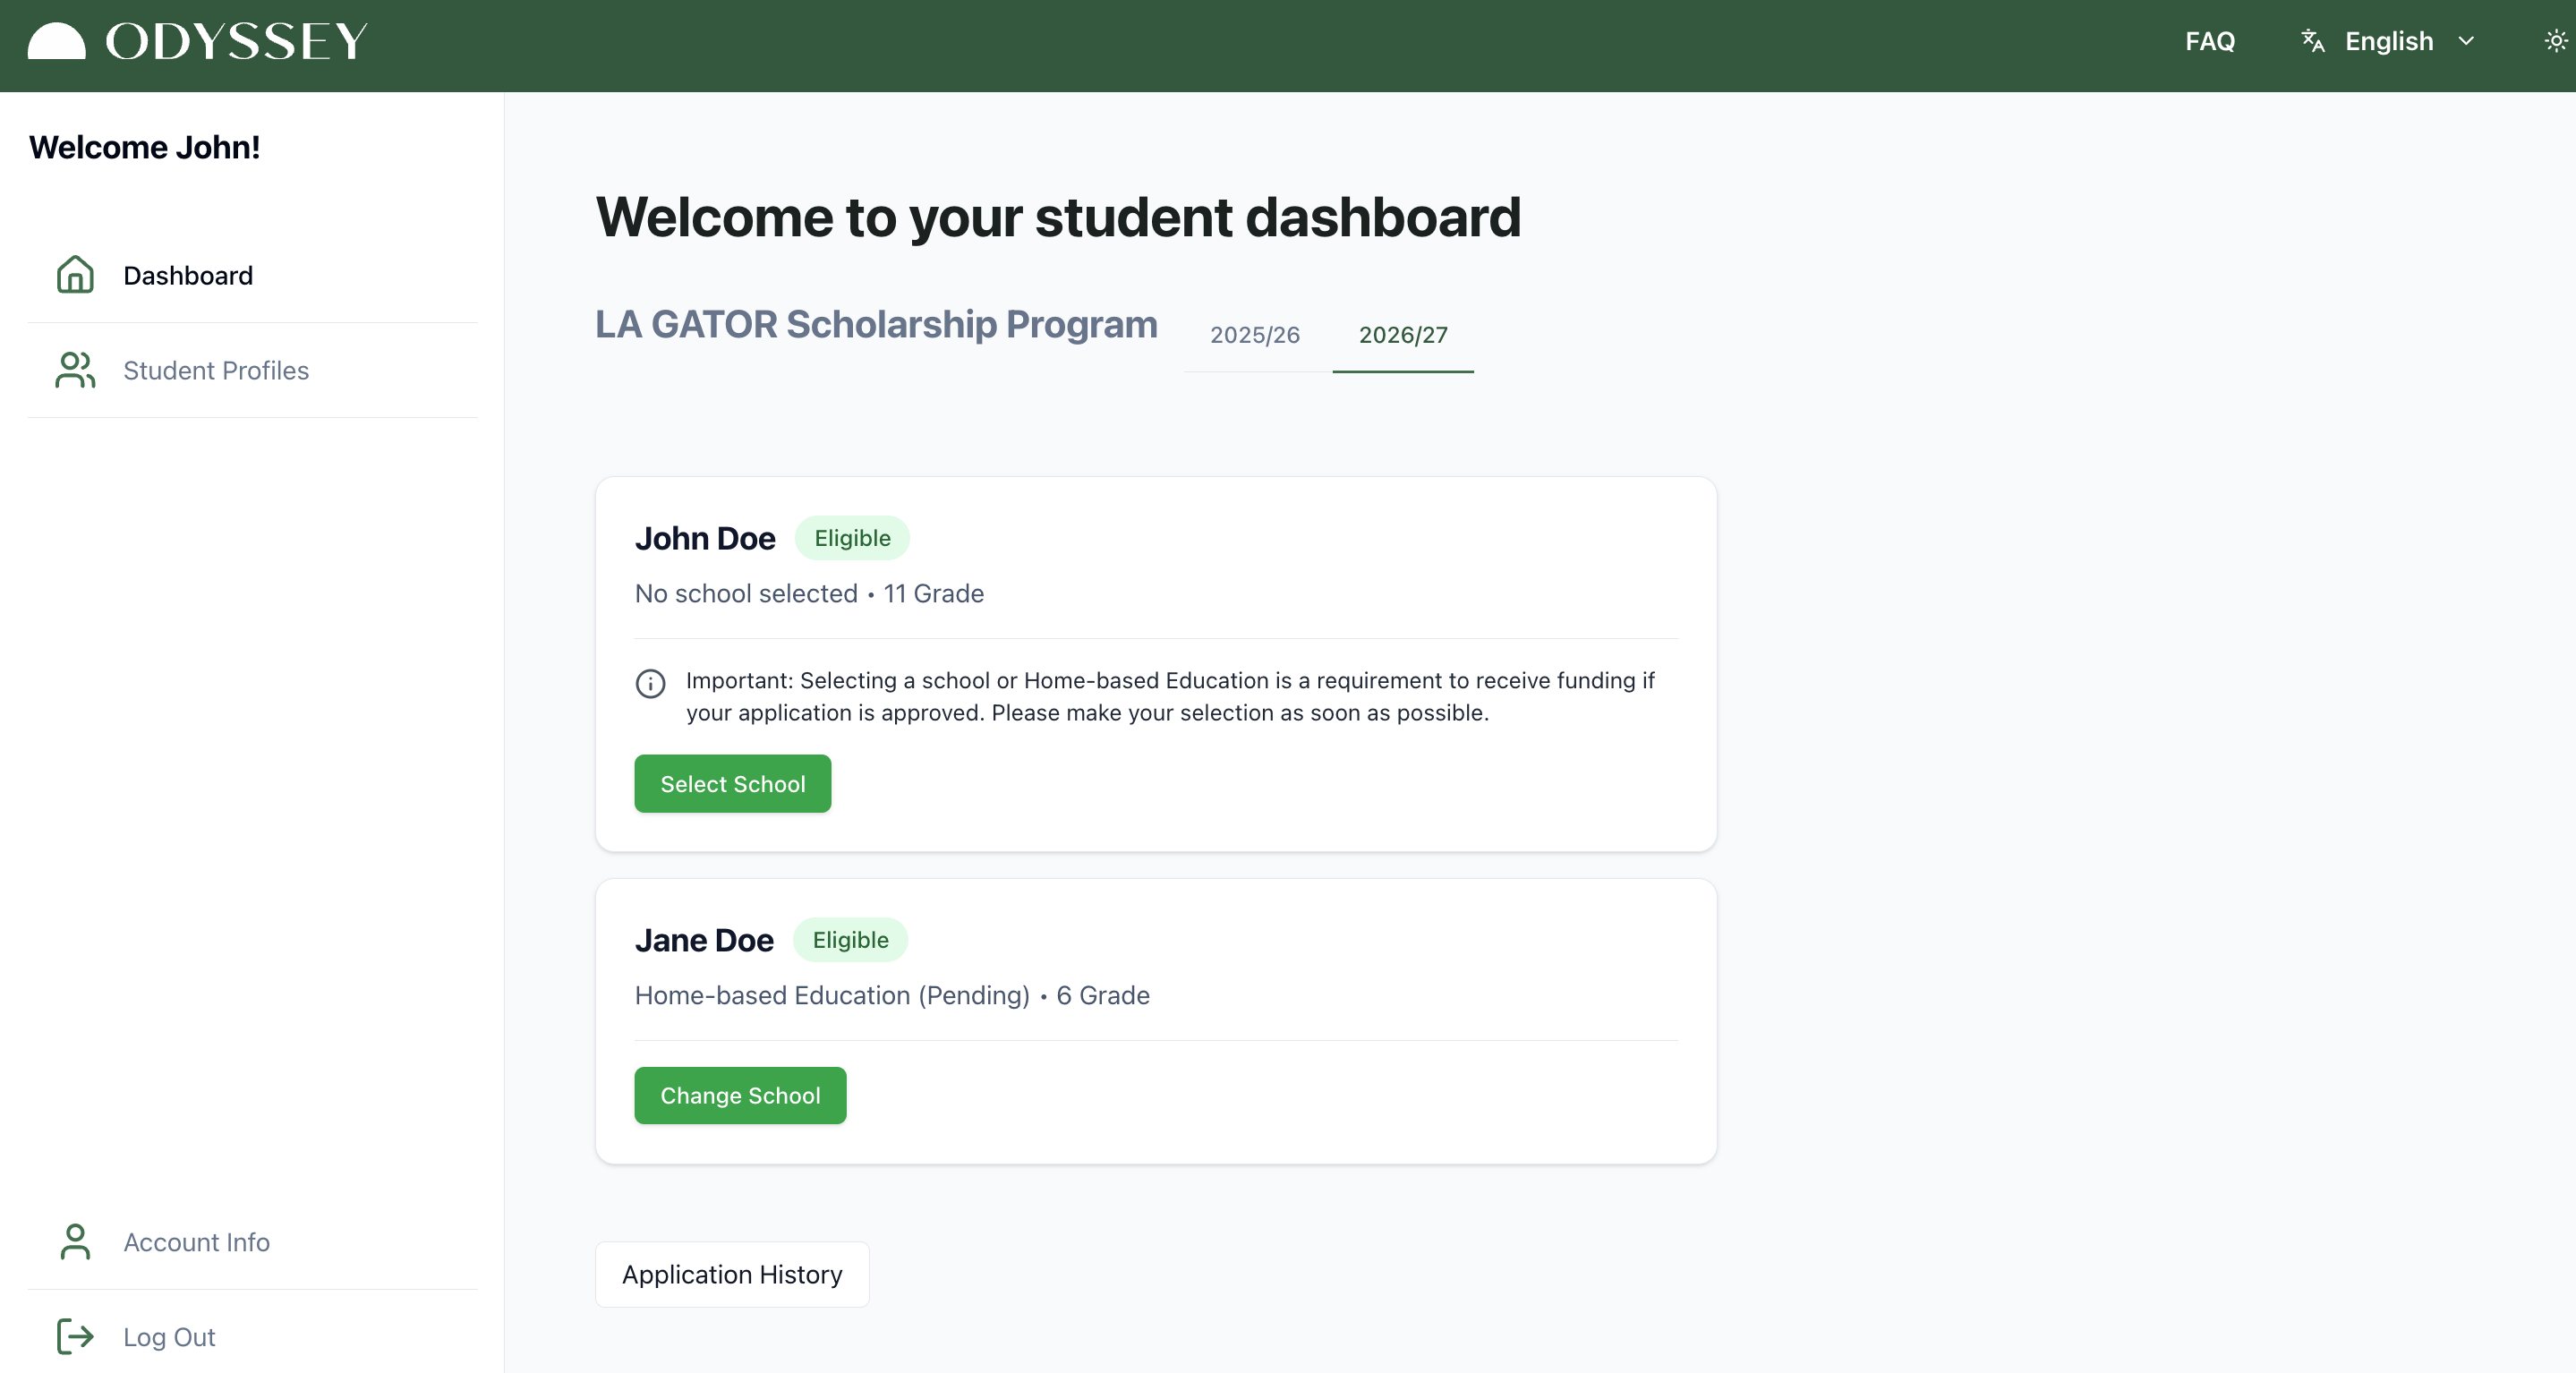The height and width of the screenshot is (1373, 2576).
Task: Open the English language dropdown
Action: [2389, 41]
